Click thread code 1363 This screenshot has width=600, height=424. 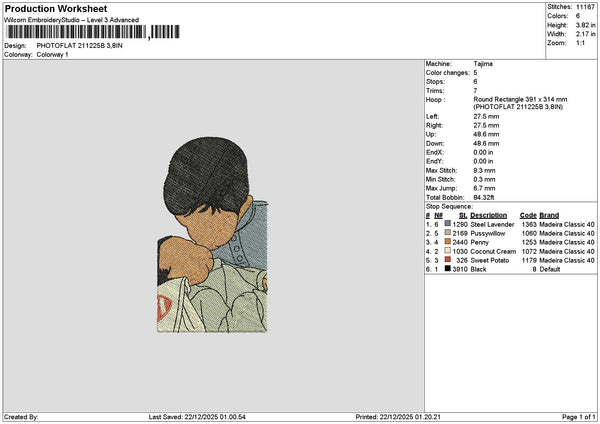(529, 224)
